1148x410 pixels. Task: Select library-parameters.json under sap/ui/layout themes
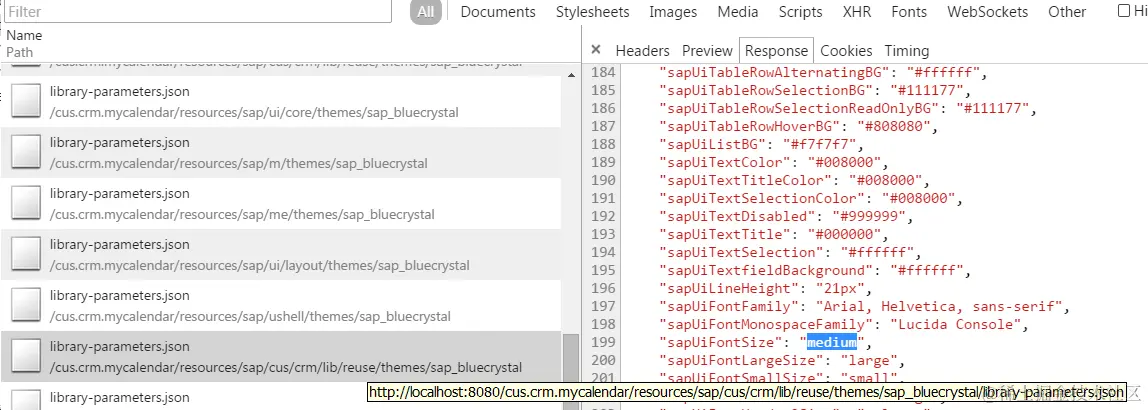click(280, 254)
